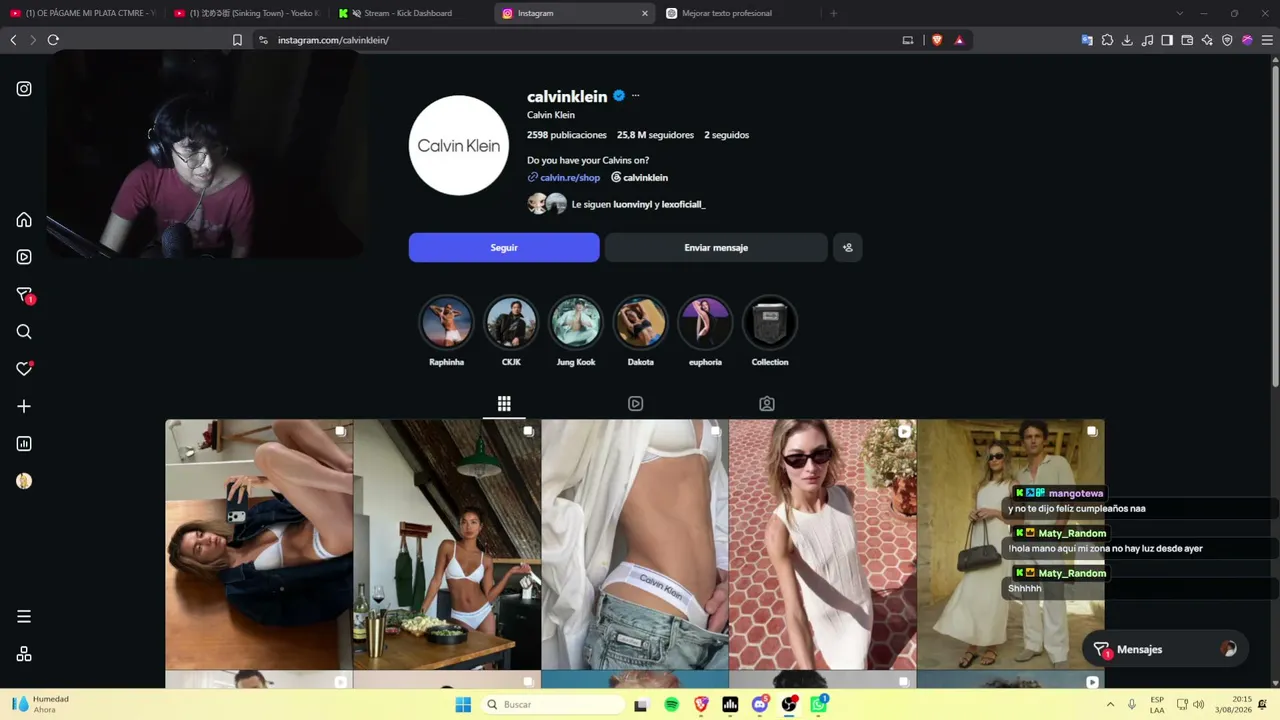View the 25,8 M seguidores list
The height and width of the screenshot is (720, 1280).
pos(655,135)
